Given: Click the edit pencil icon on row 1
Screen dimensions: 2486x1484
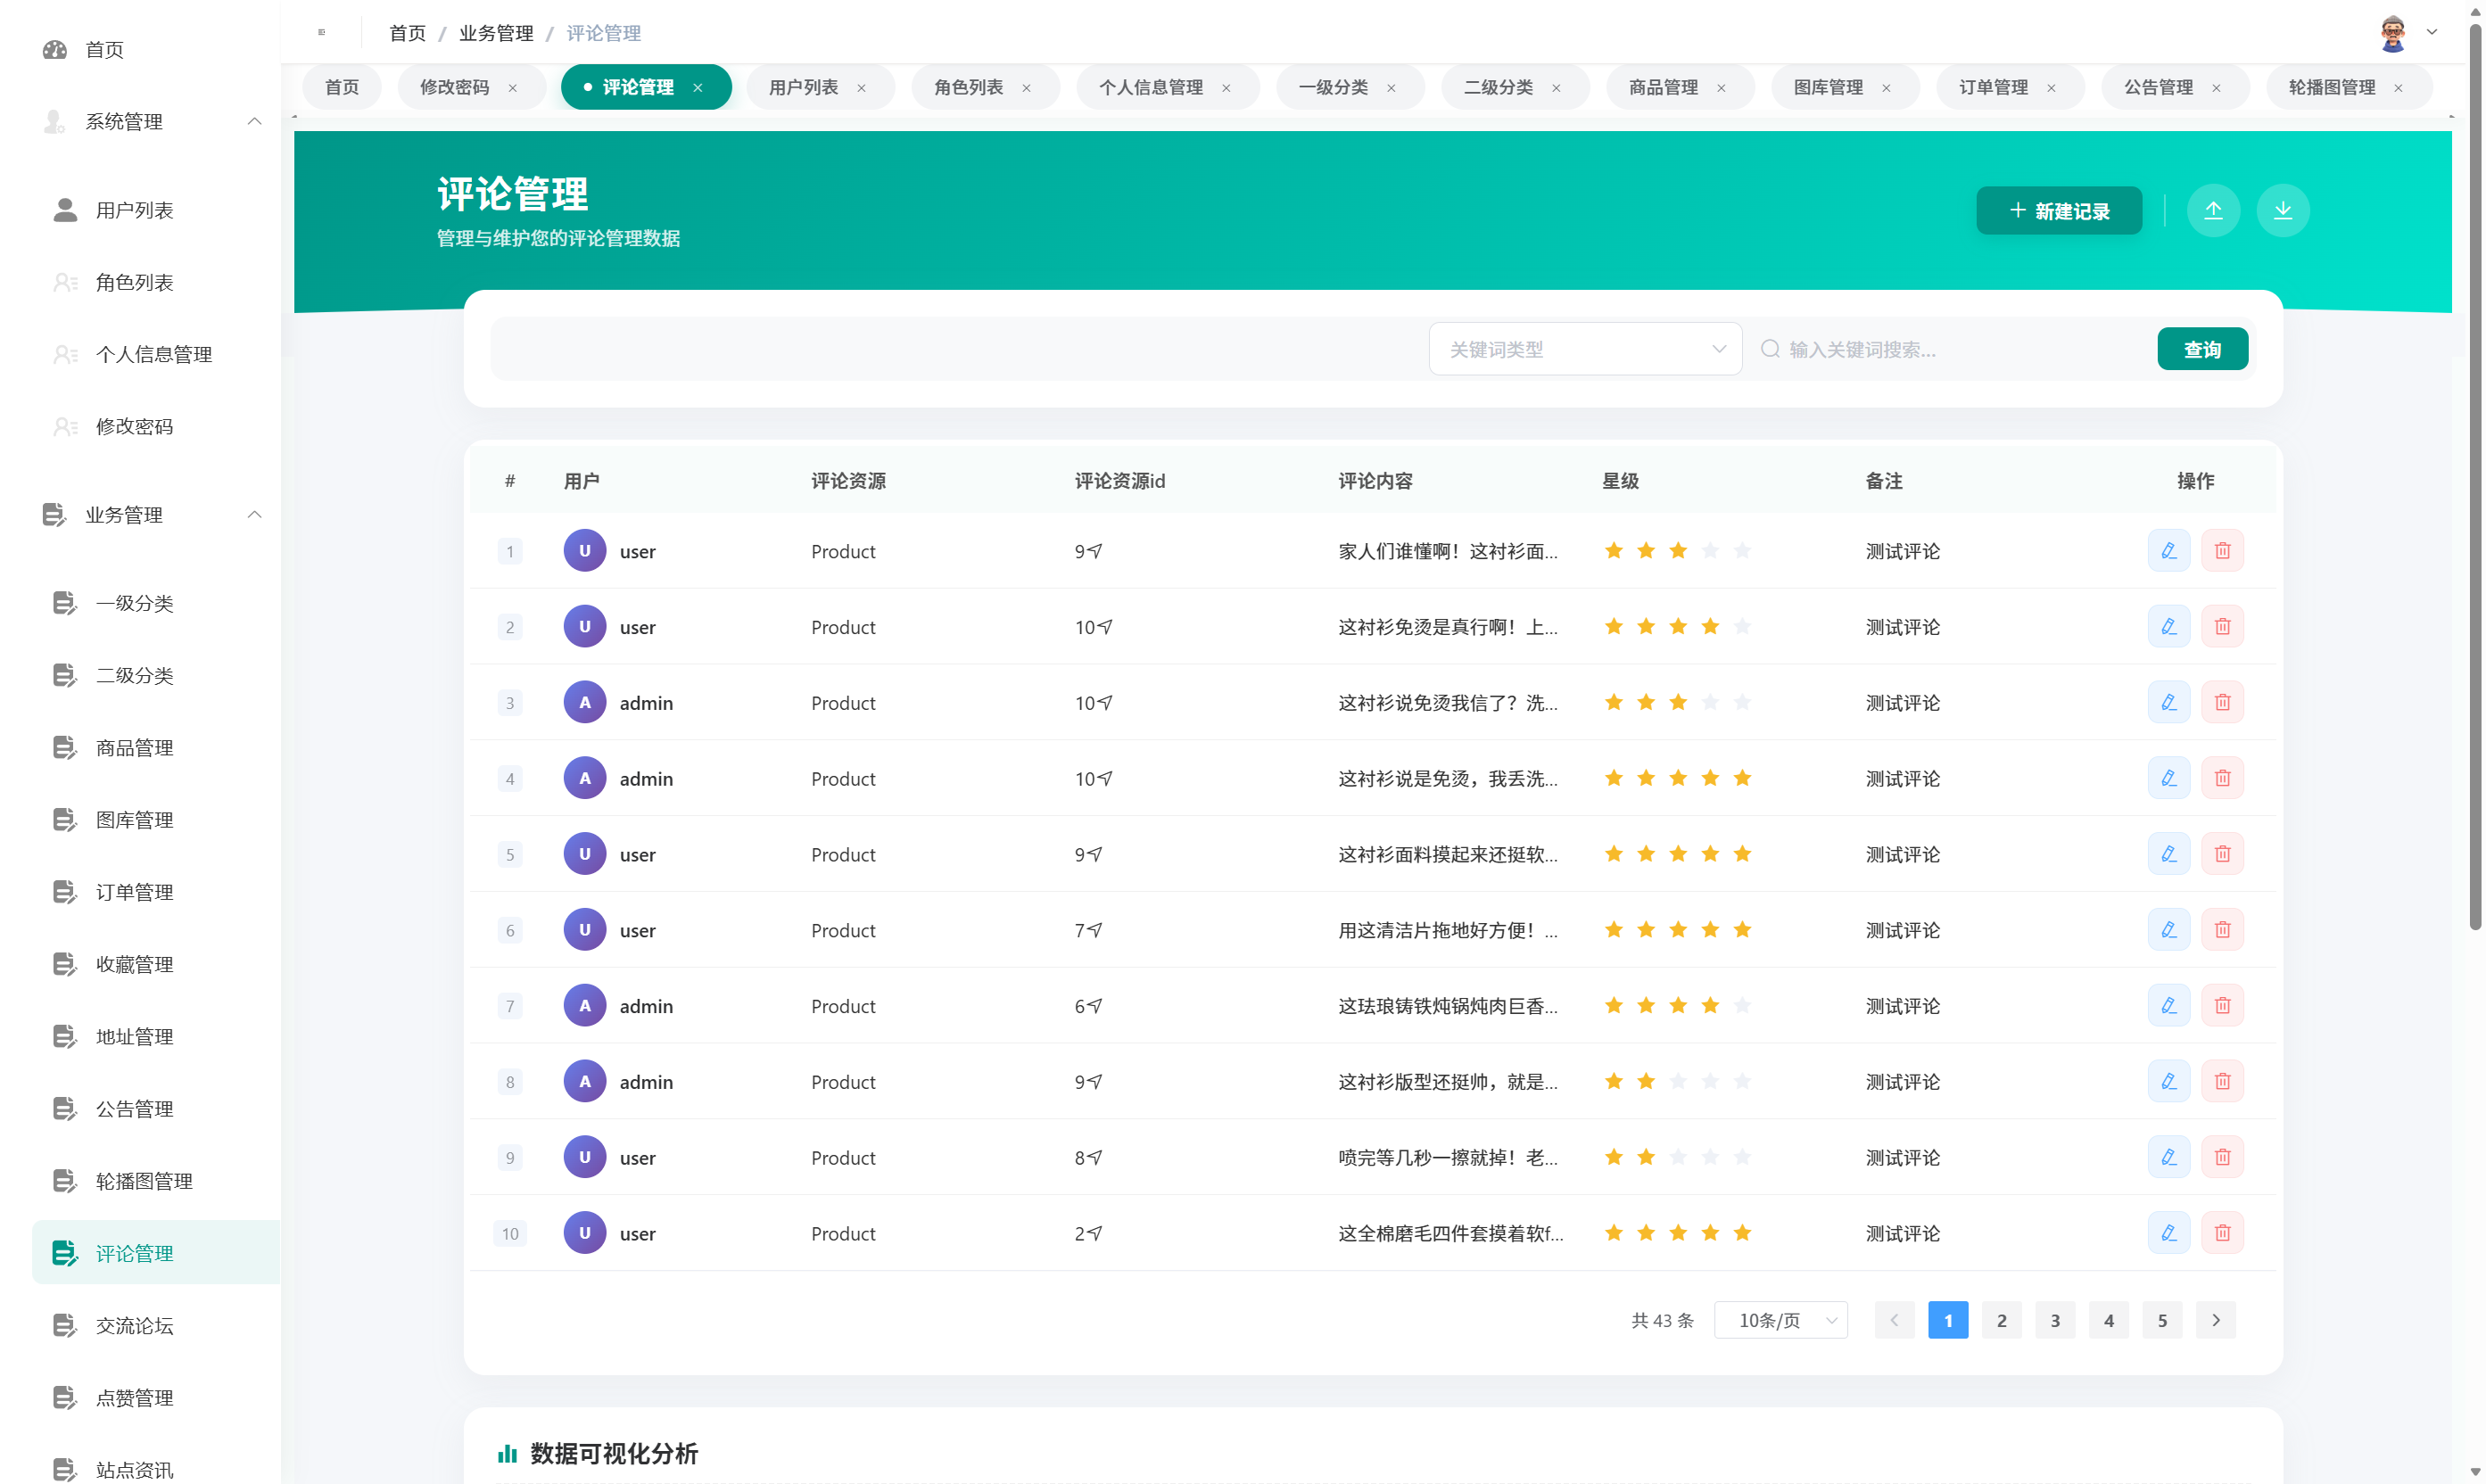Looking at the screenshot, I should [x=2169, y=550].
